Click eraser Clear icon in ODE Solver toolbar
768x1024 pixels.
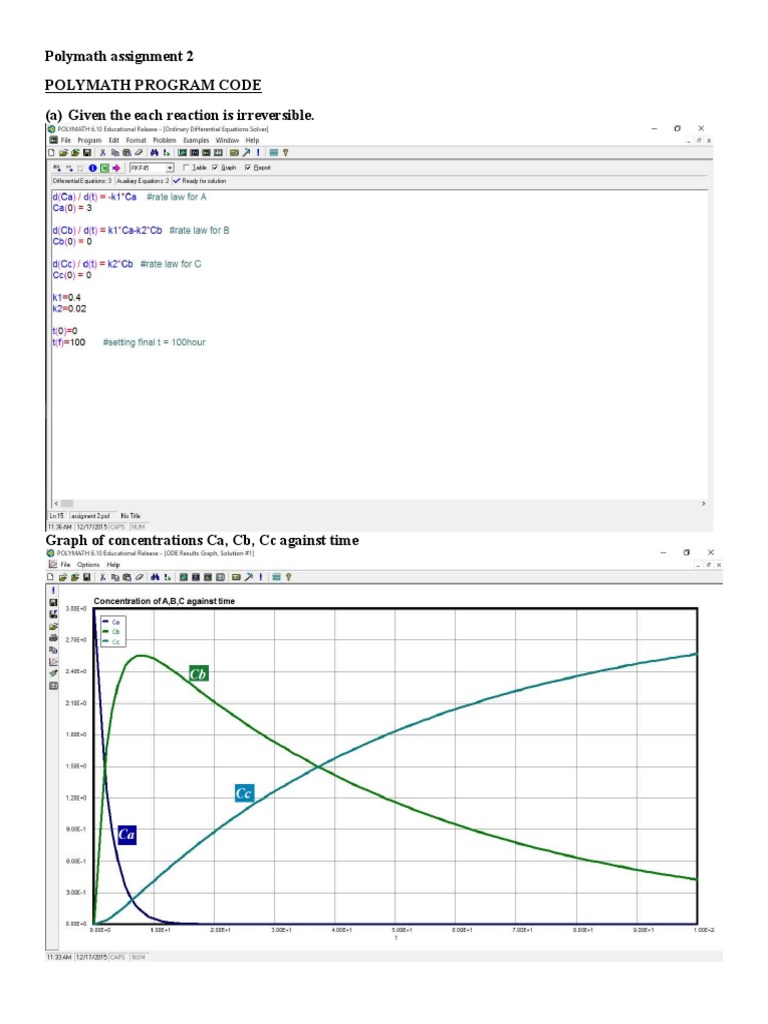[139, 152]
